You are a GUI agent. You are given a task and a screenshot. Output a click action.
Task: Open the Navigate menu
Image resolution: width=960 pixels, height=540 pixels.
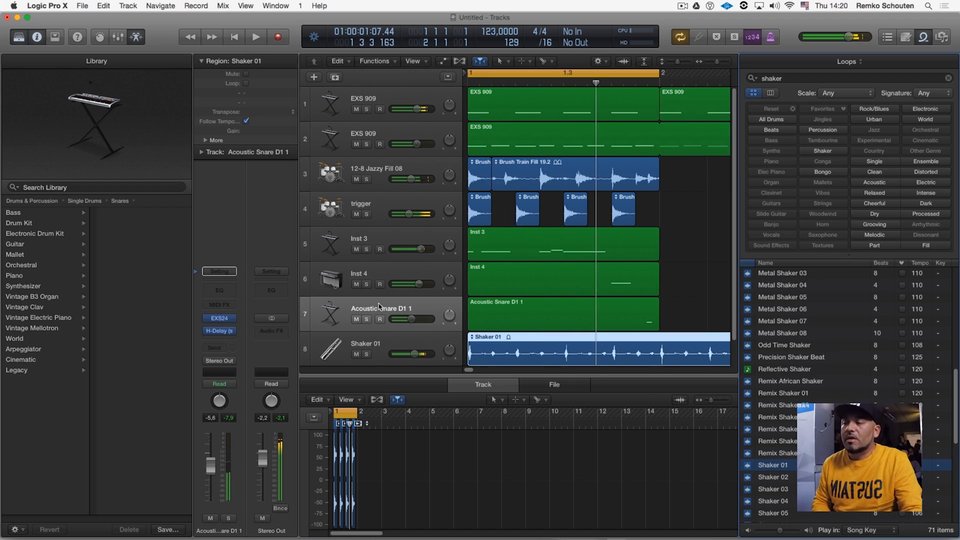click(160, 6)
